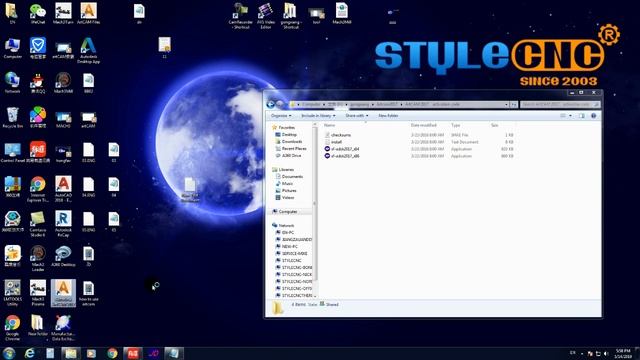Open Windows Media Player from taskbar
The image size is (640, 360).
coord(91,353)
